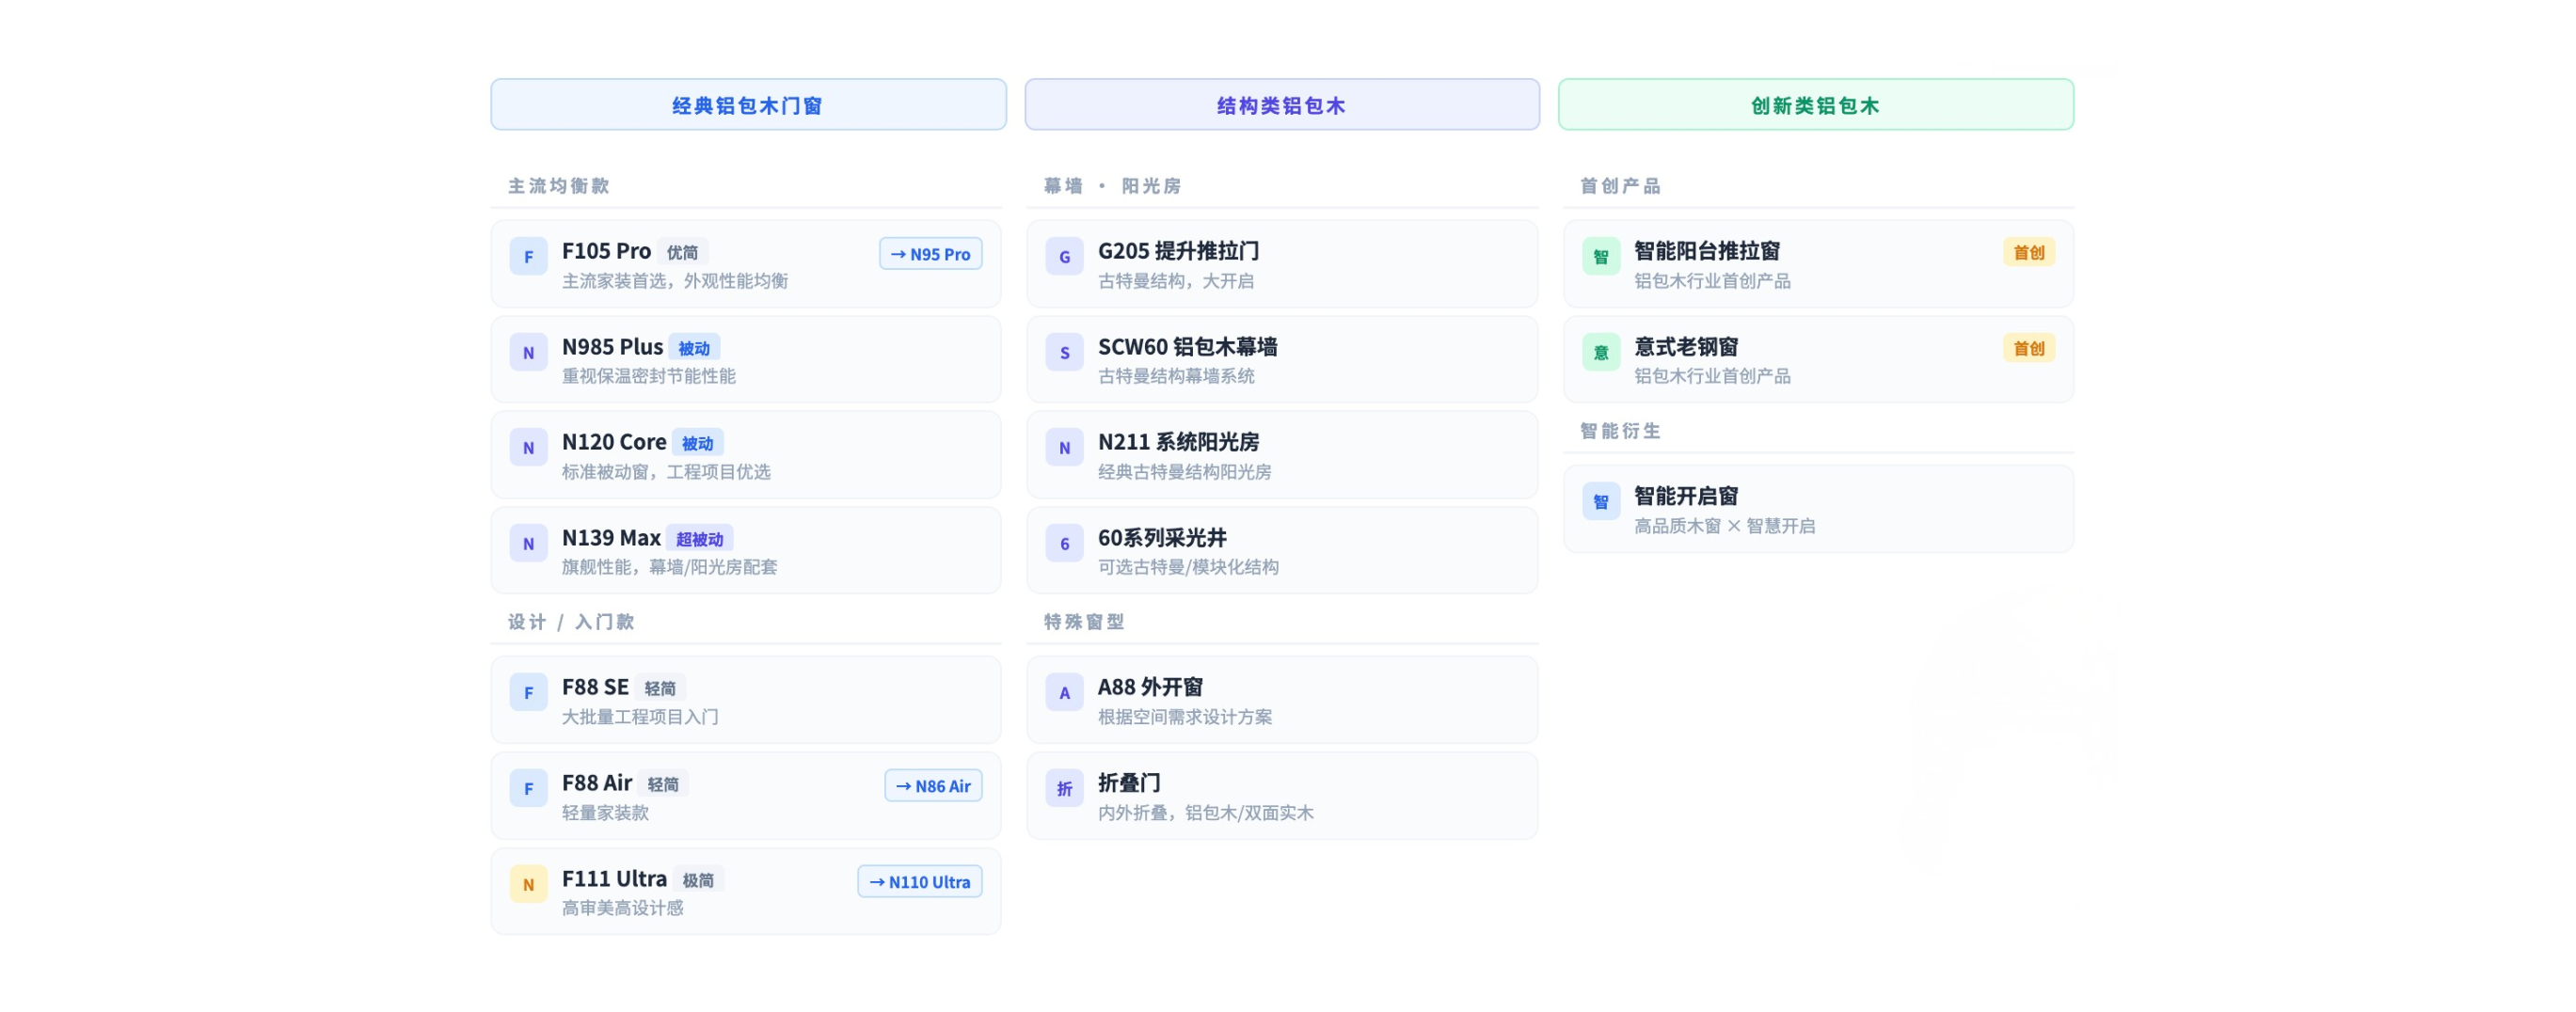The image size is (2576, 1012).
Task: Click the 主流均衡款 section heading
Action: click(558, 186)
